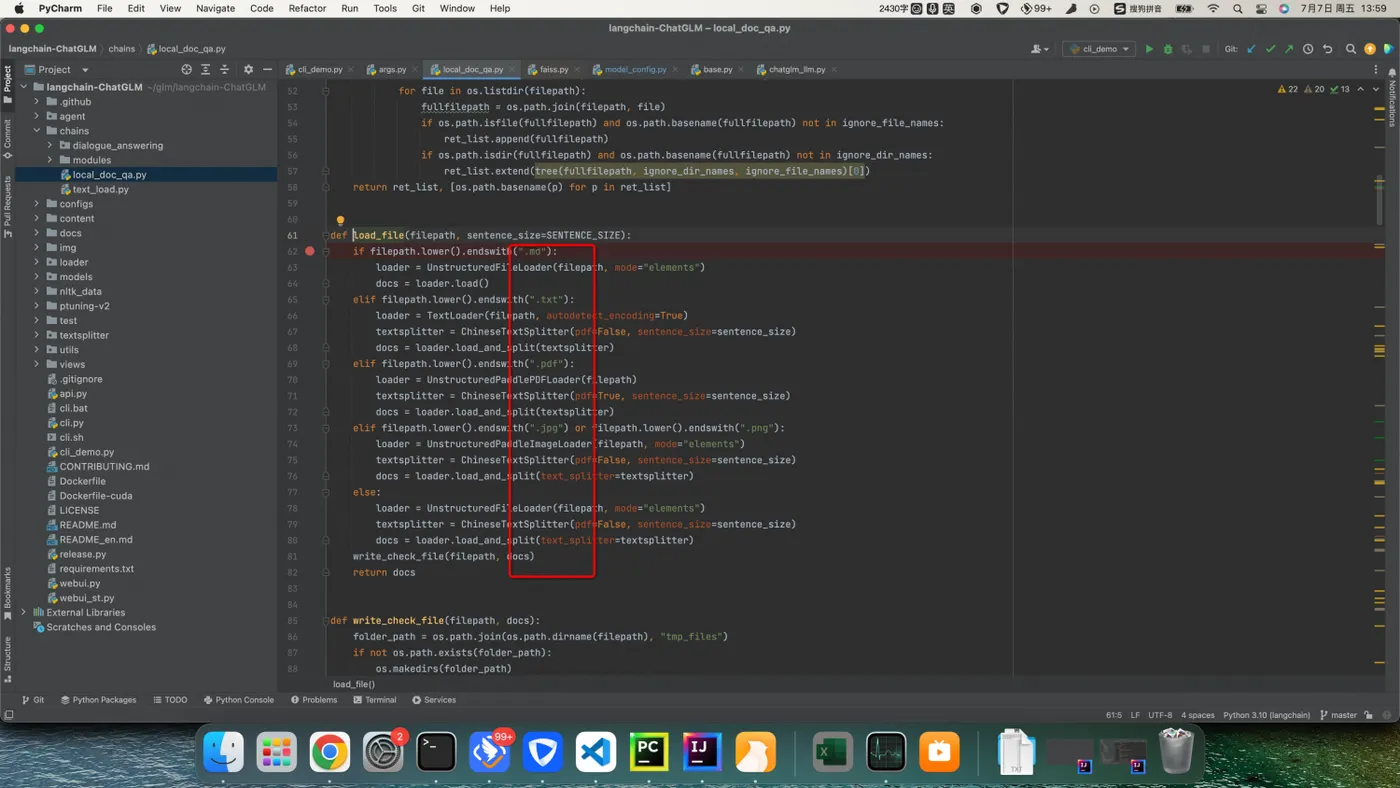1400x788 pixels.
Task: Expand the textsplitter folder
Action: pyautogui.click(x=37, y=335)
